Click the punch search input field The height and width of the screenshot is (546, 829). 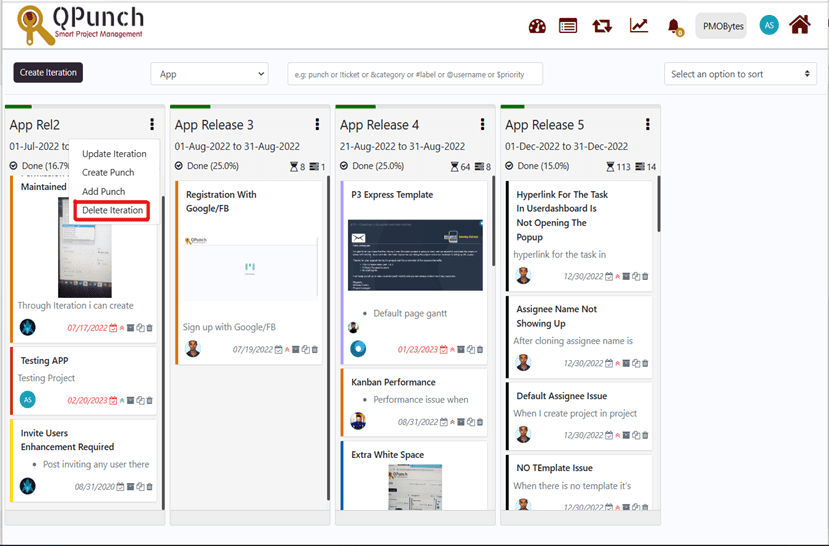pyautogui.click(x=415, y=74)
